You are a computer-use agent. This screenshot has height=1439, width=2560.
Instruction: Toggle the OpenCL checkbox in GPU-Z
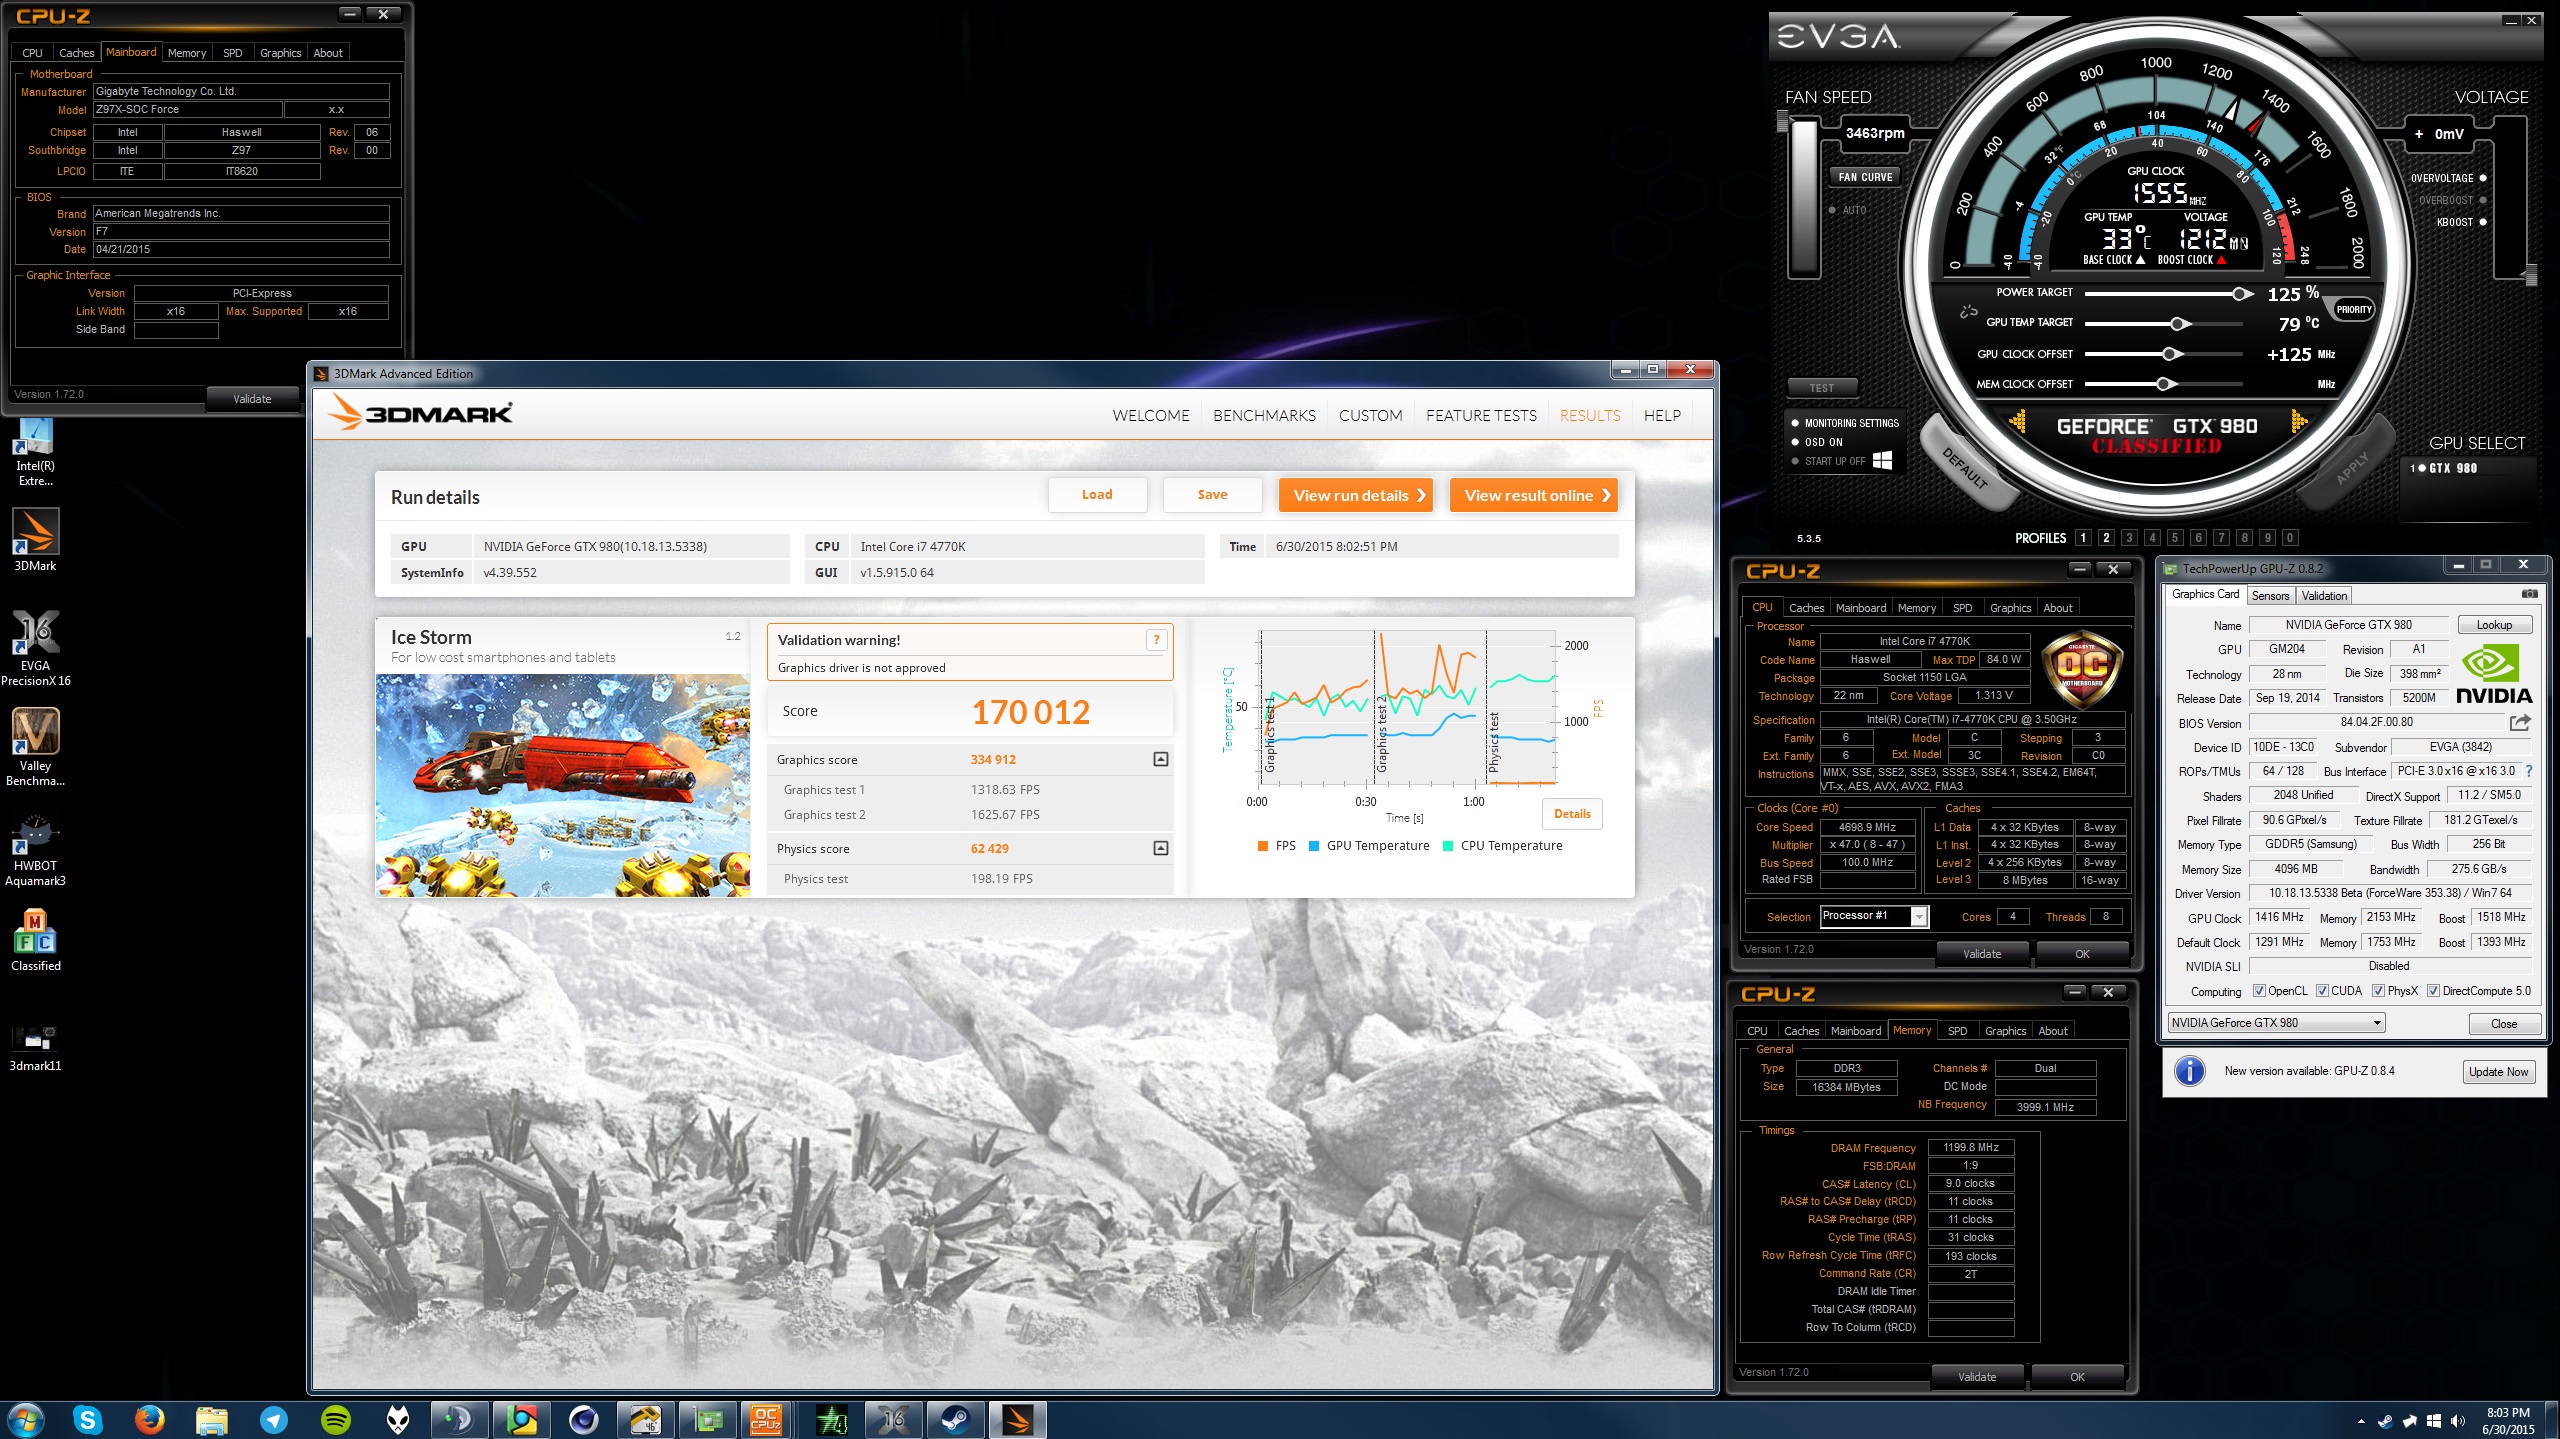click(2259, 991)
